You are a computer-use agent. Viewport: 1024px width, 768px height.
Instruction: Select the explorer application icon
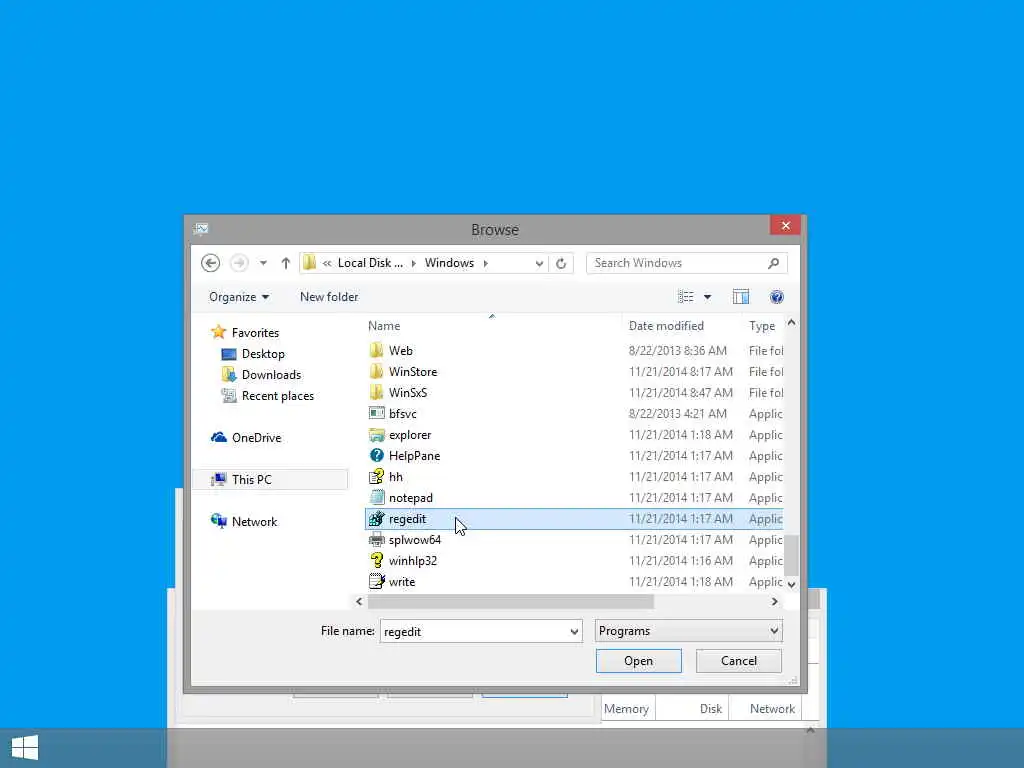point(376,435)
